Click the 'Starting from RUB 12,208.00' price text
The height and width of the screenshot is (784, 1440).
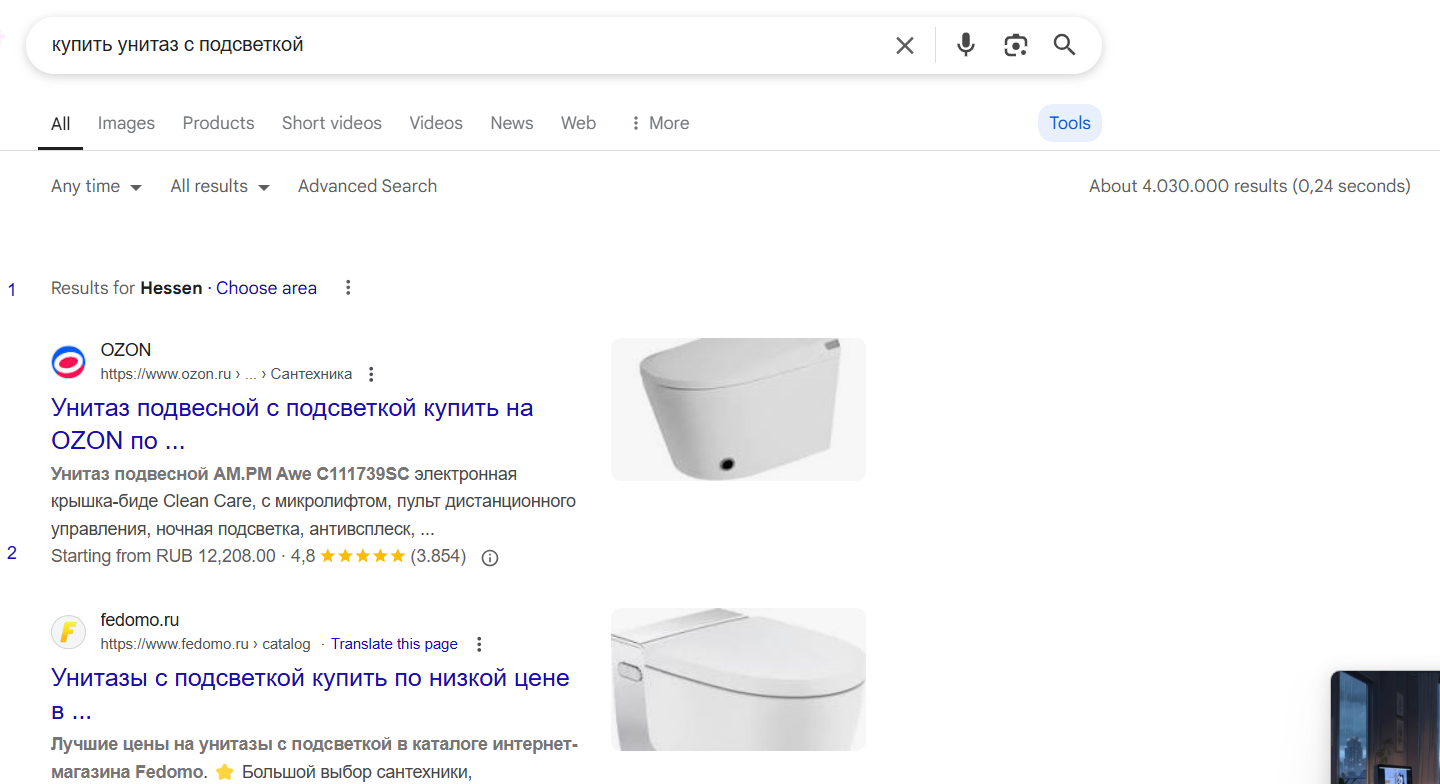163,556
